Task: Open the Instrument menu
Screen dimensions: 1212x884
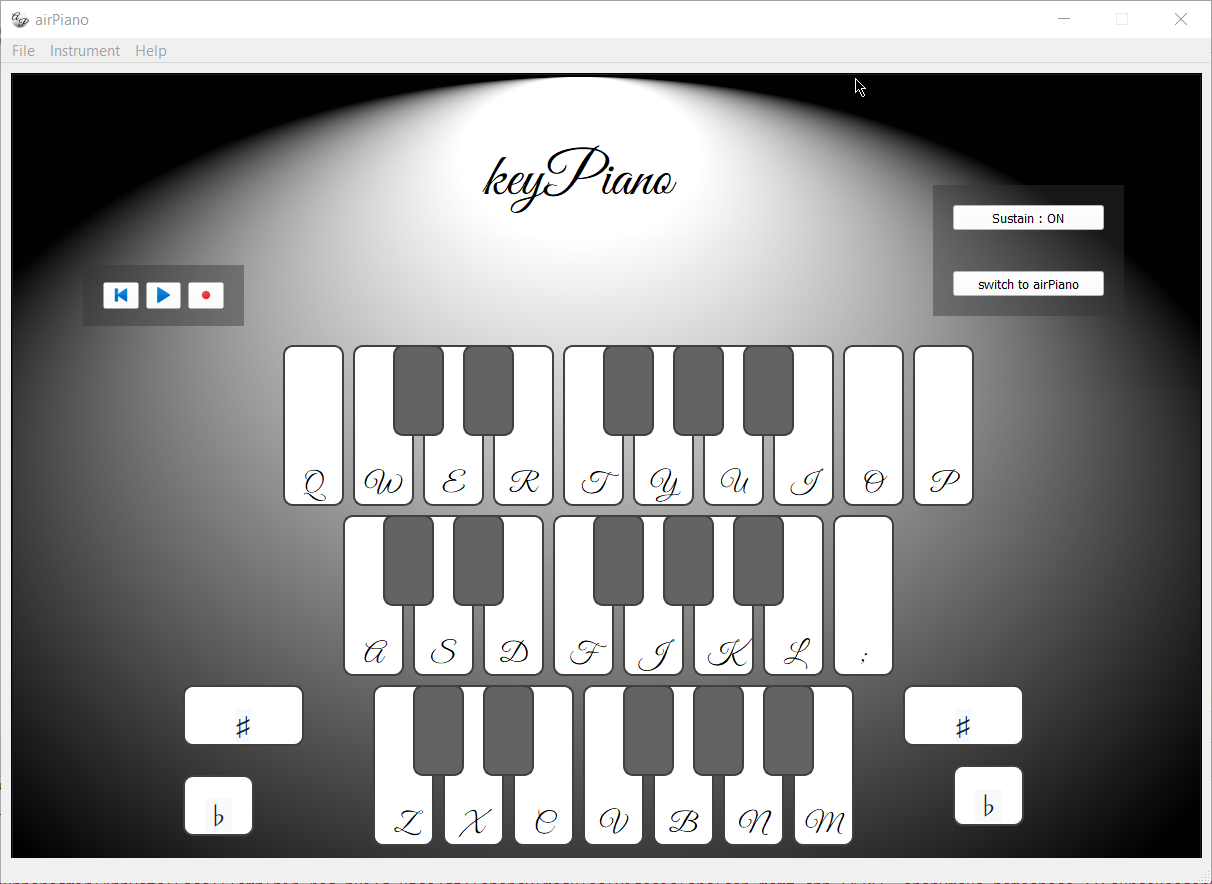Action: 85,51
